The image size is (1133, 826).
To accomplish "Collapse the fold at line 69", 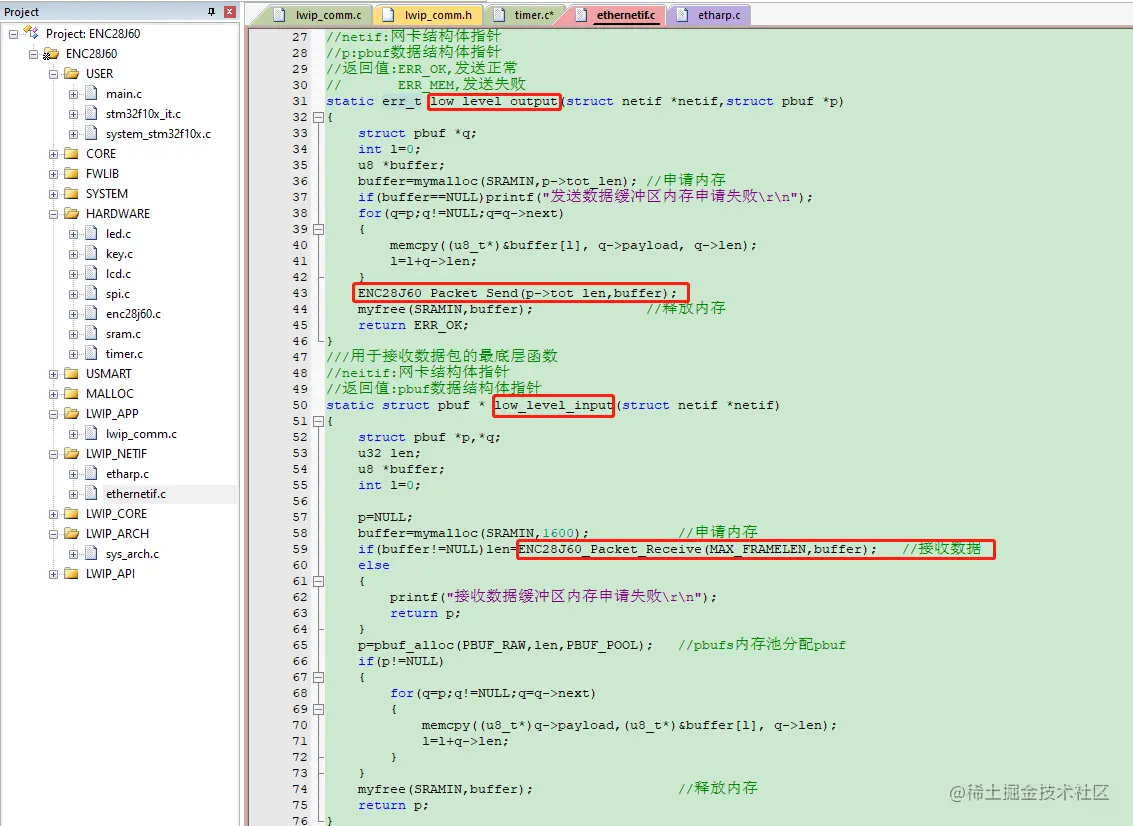I will coord(318,709).
